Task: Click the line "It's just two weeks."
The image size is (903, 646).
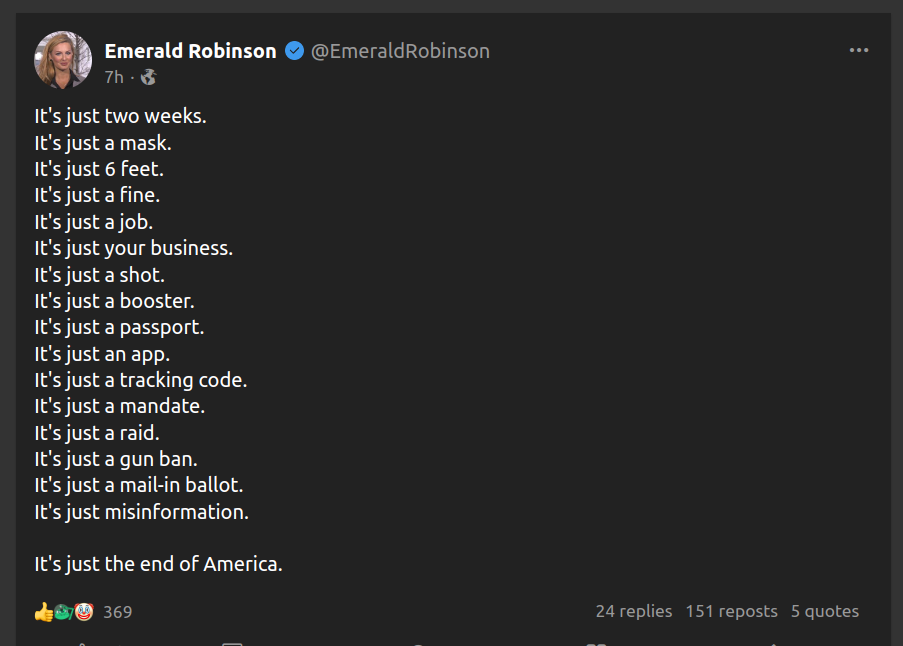Action: pyautogui.click(x=120, y=116)
